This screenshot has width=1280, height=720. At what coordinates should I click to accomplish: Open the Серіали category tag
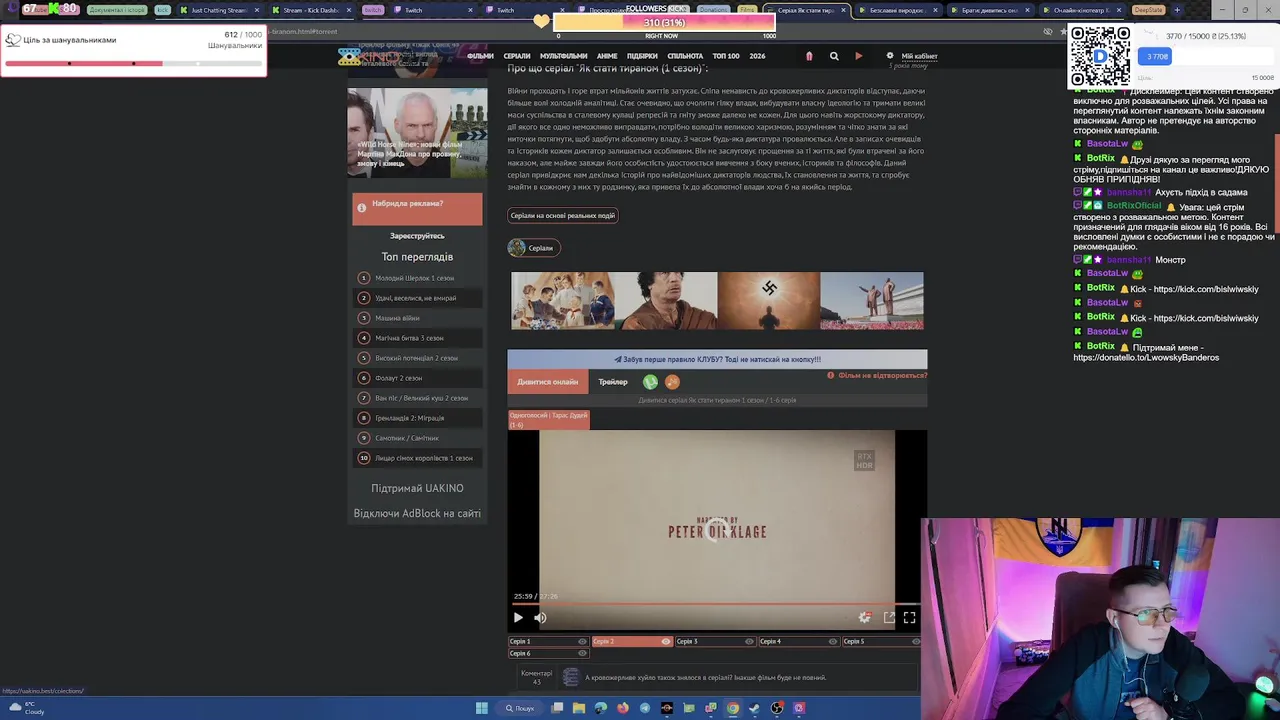[x=534, y=248]
